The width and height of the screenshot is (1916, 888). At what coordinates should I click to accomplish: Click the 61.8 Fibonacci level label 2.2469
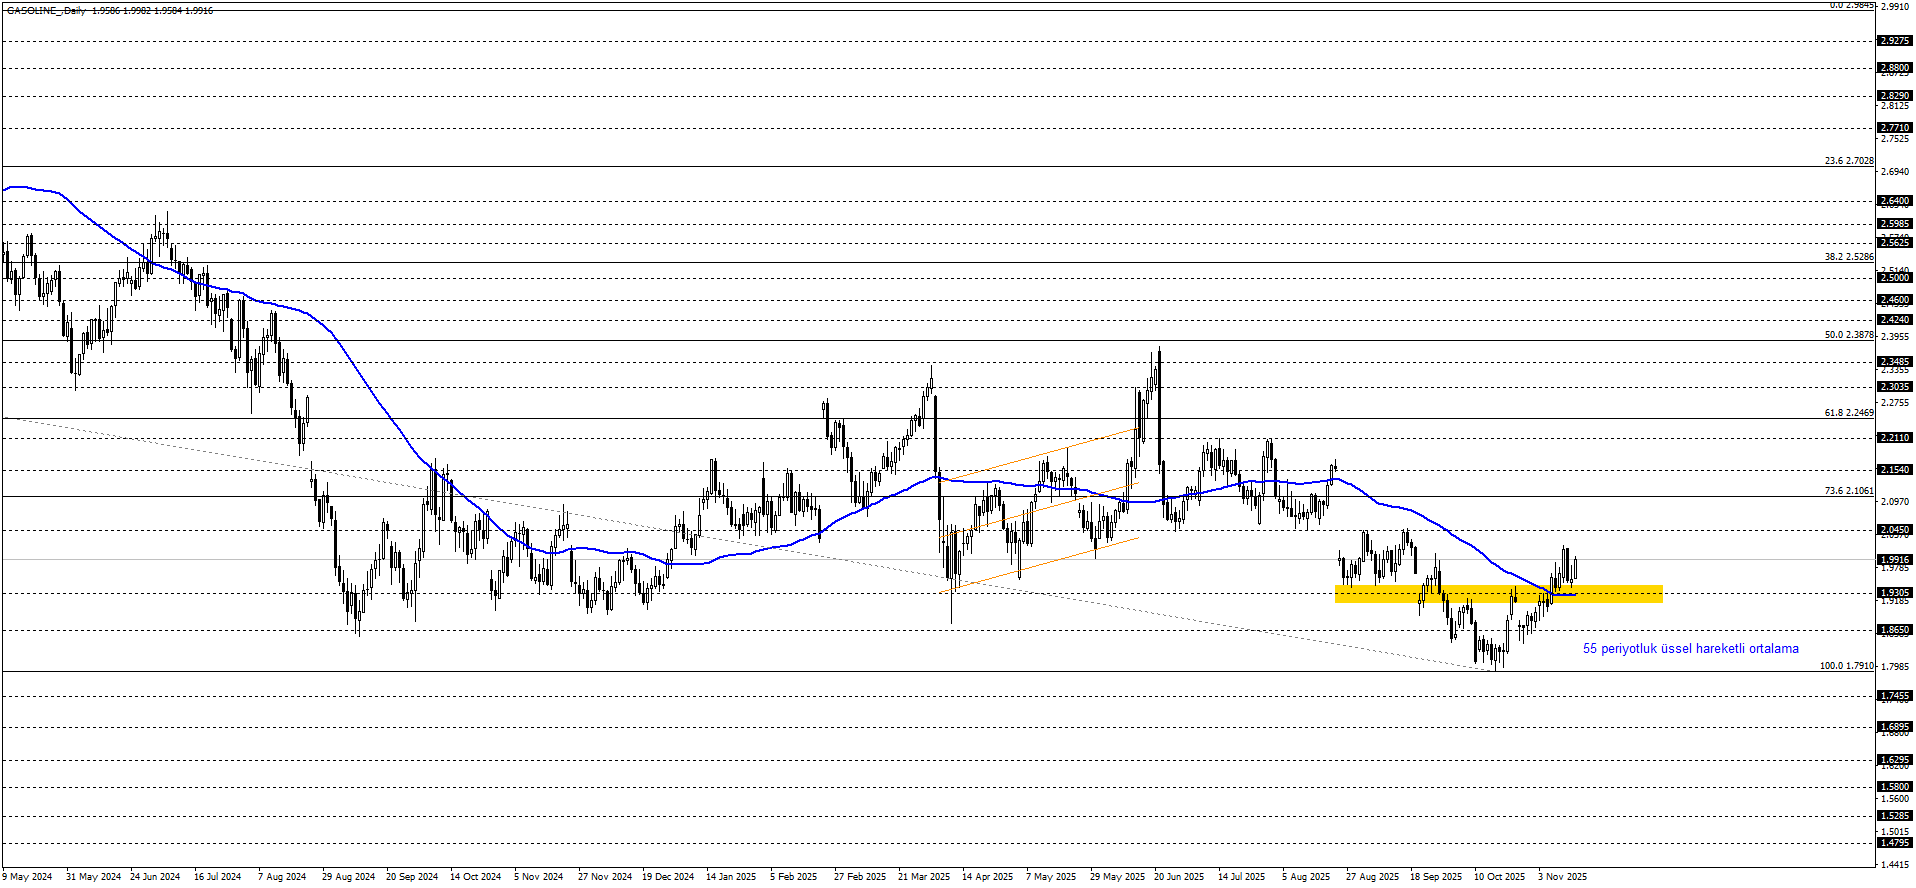[1848, 413]
